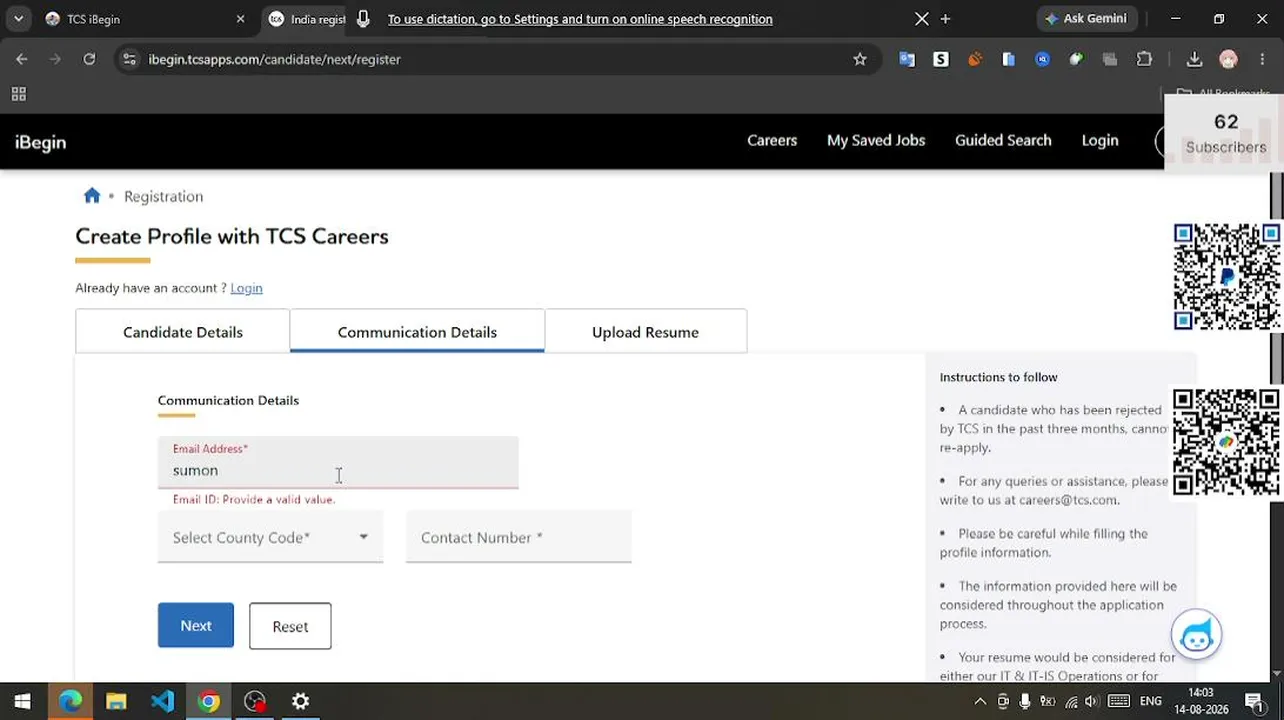Open the Google Translate extension
1284x720 pixels.
click(907, 59)
